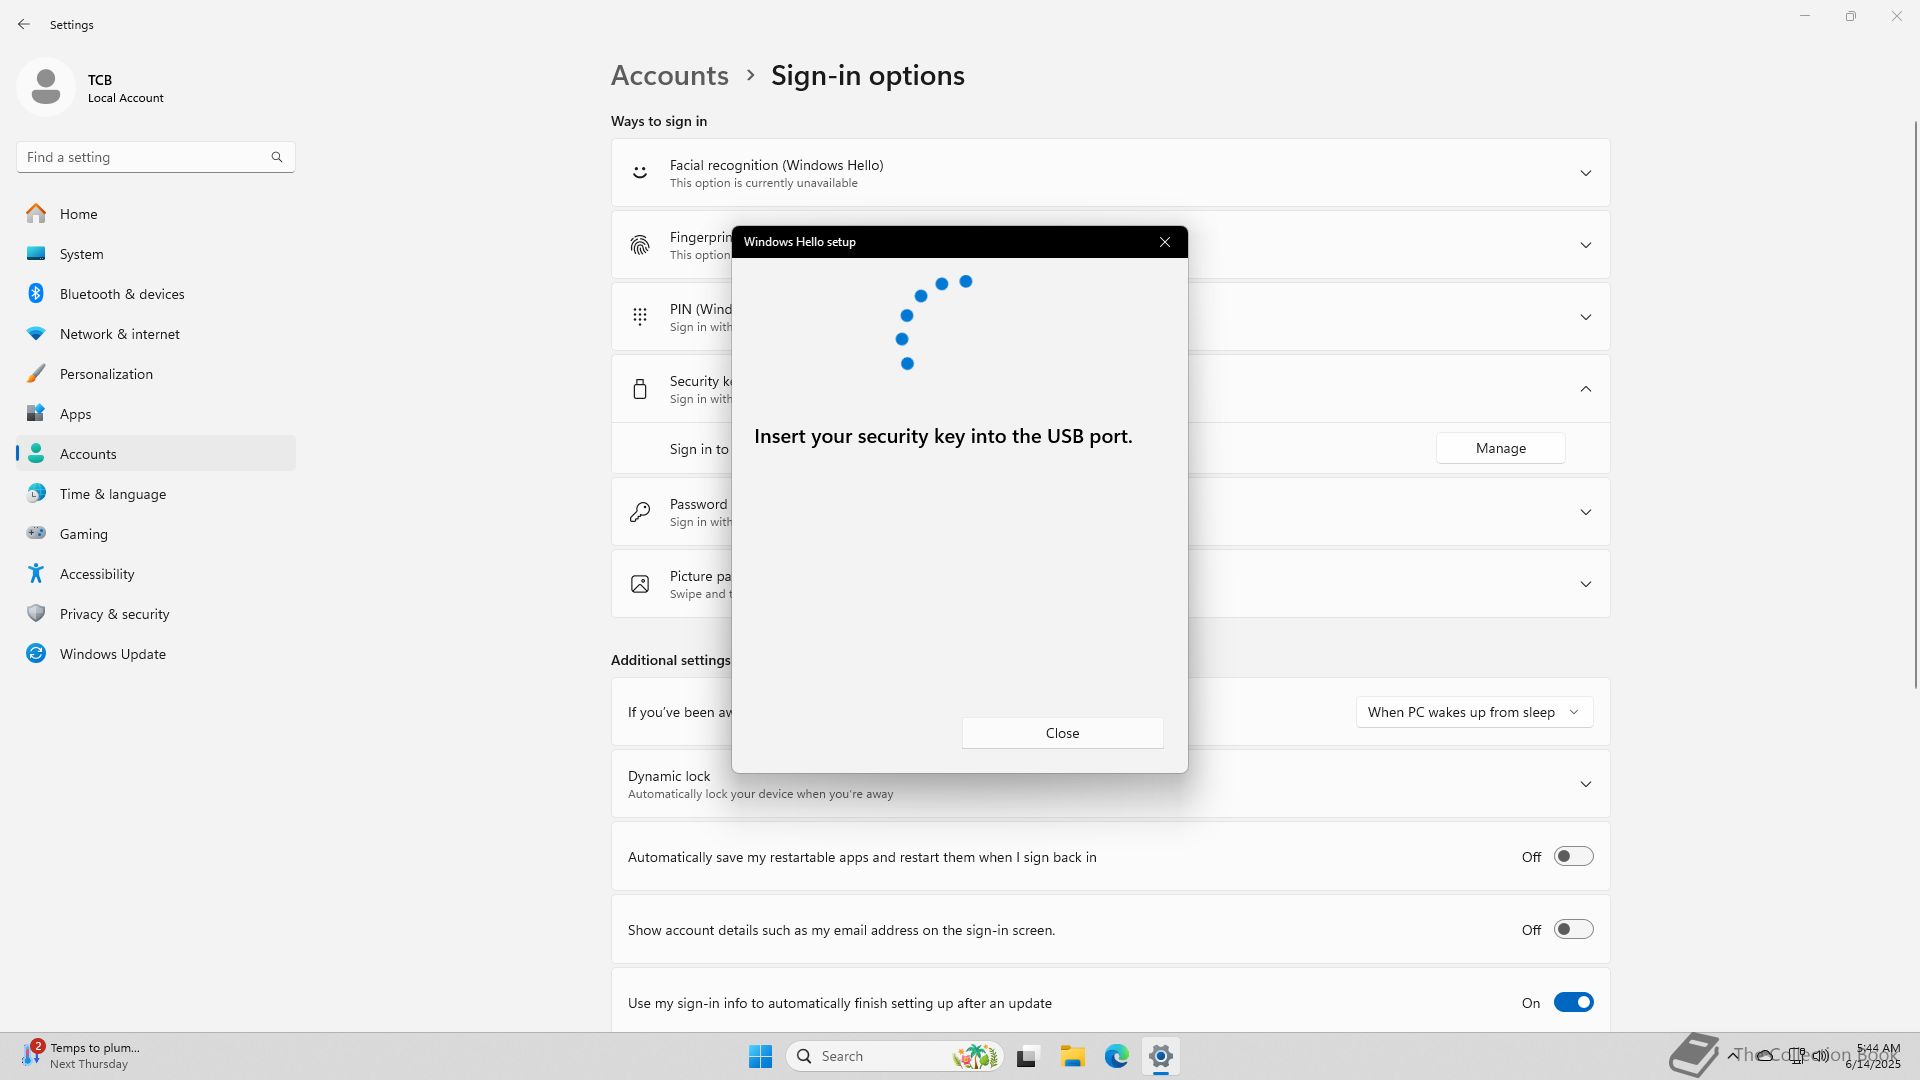Click the Fingerprint recognition icon
1920x1080 pixels.
pyautogui.click(x=640, y=245)
